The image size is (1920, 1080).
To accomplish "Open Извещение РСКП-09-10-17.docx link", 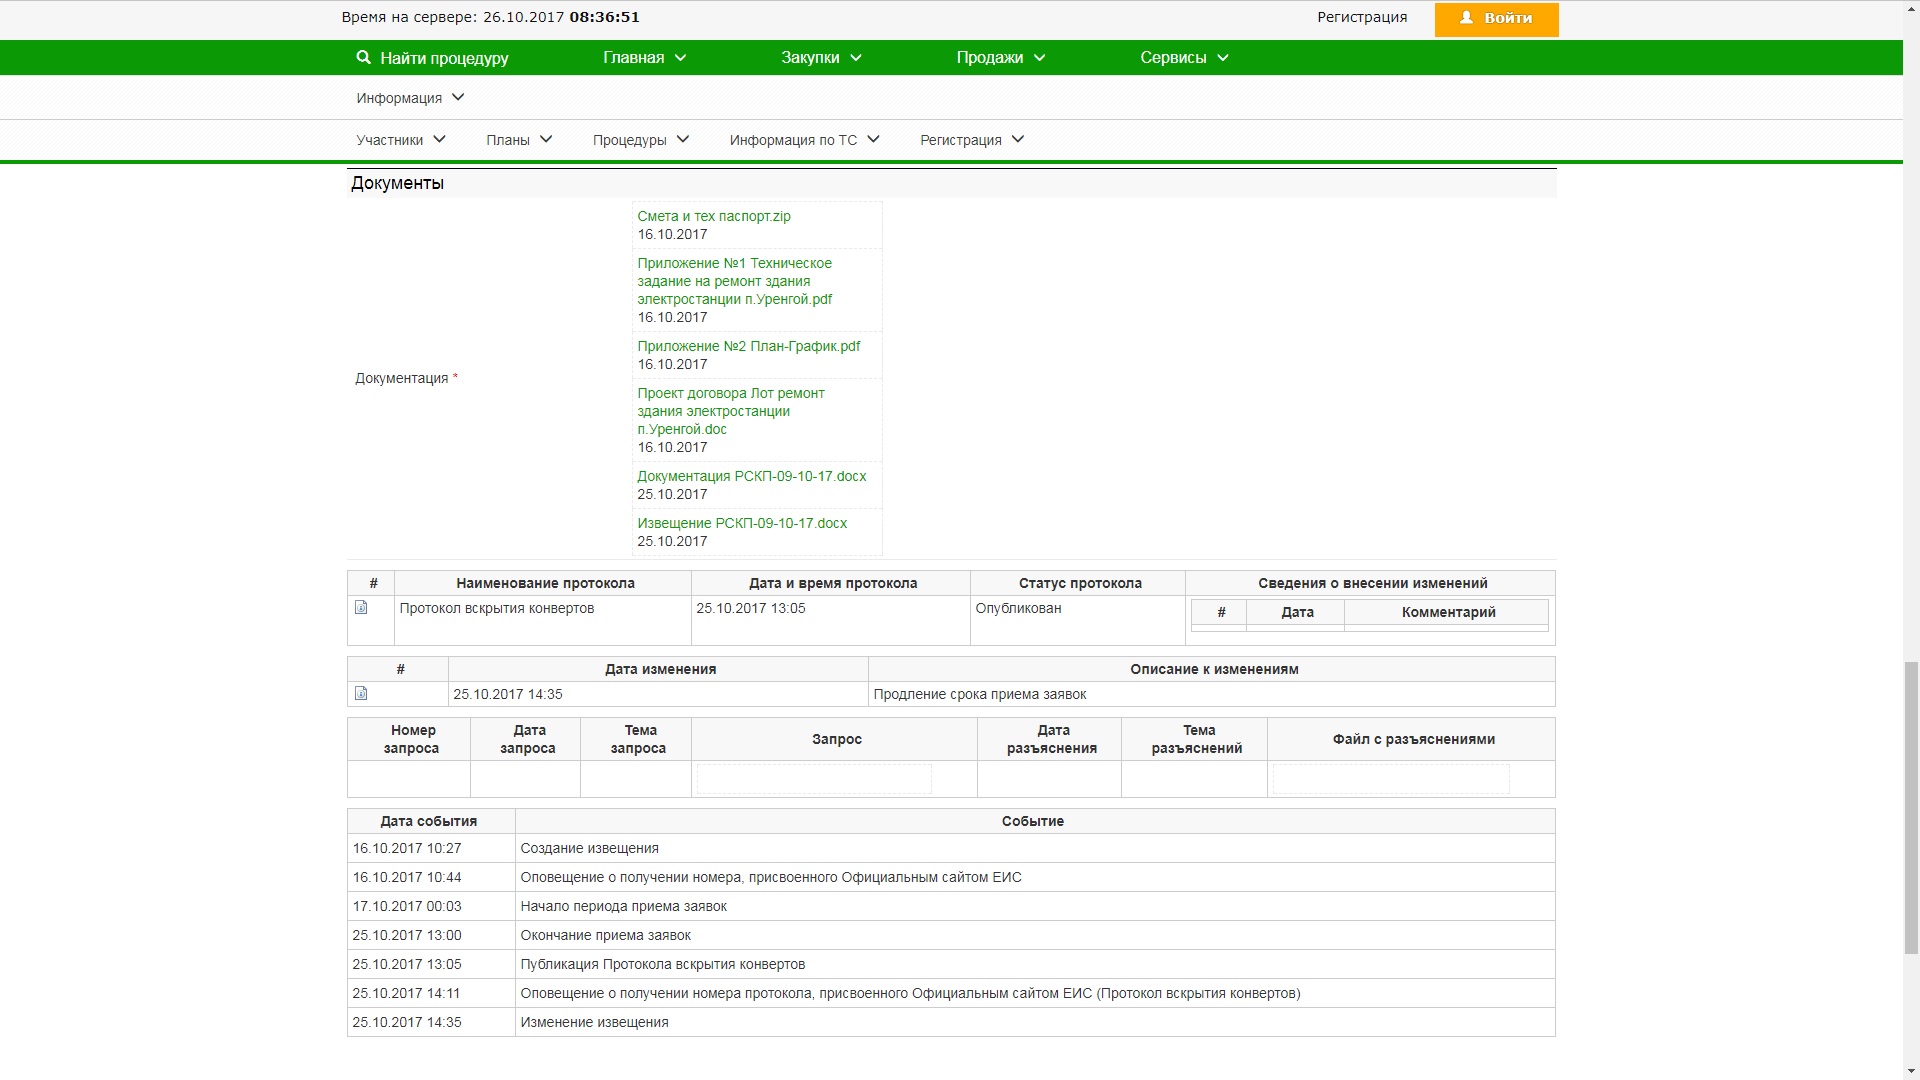I will (x=742, y=523).
